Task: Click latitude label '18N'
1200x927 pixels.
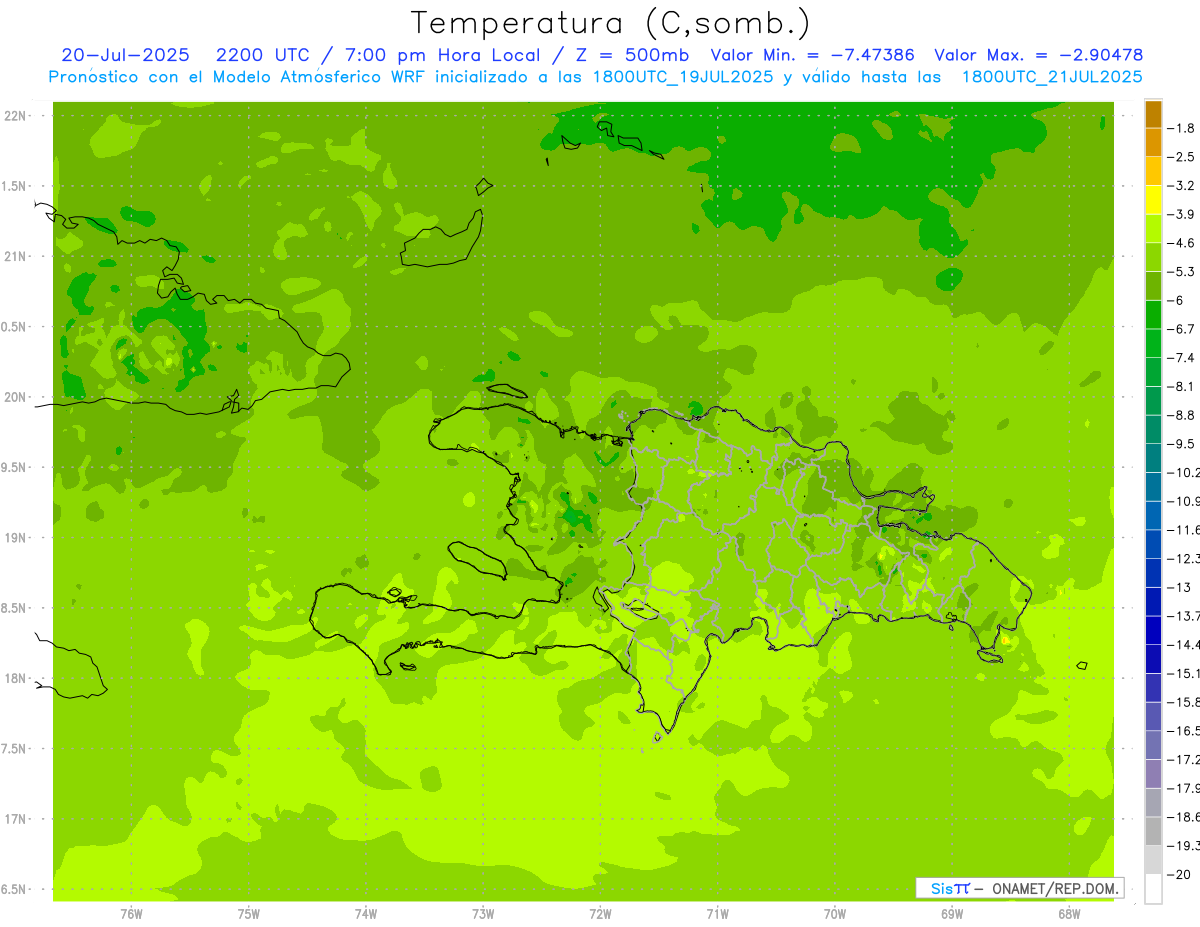Action: pyautogui.click(x=16, y=679)
